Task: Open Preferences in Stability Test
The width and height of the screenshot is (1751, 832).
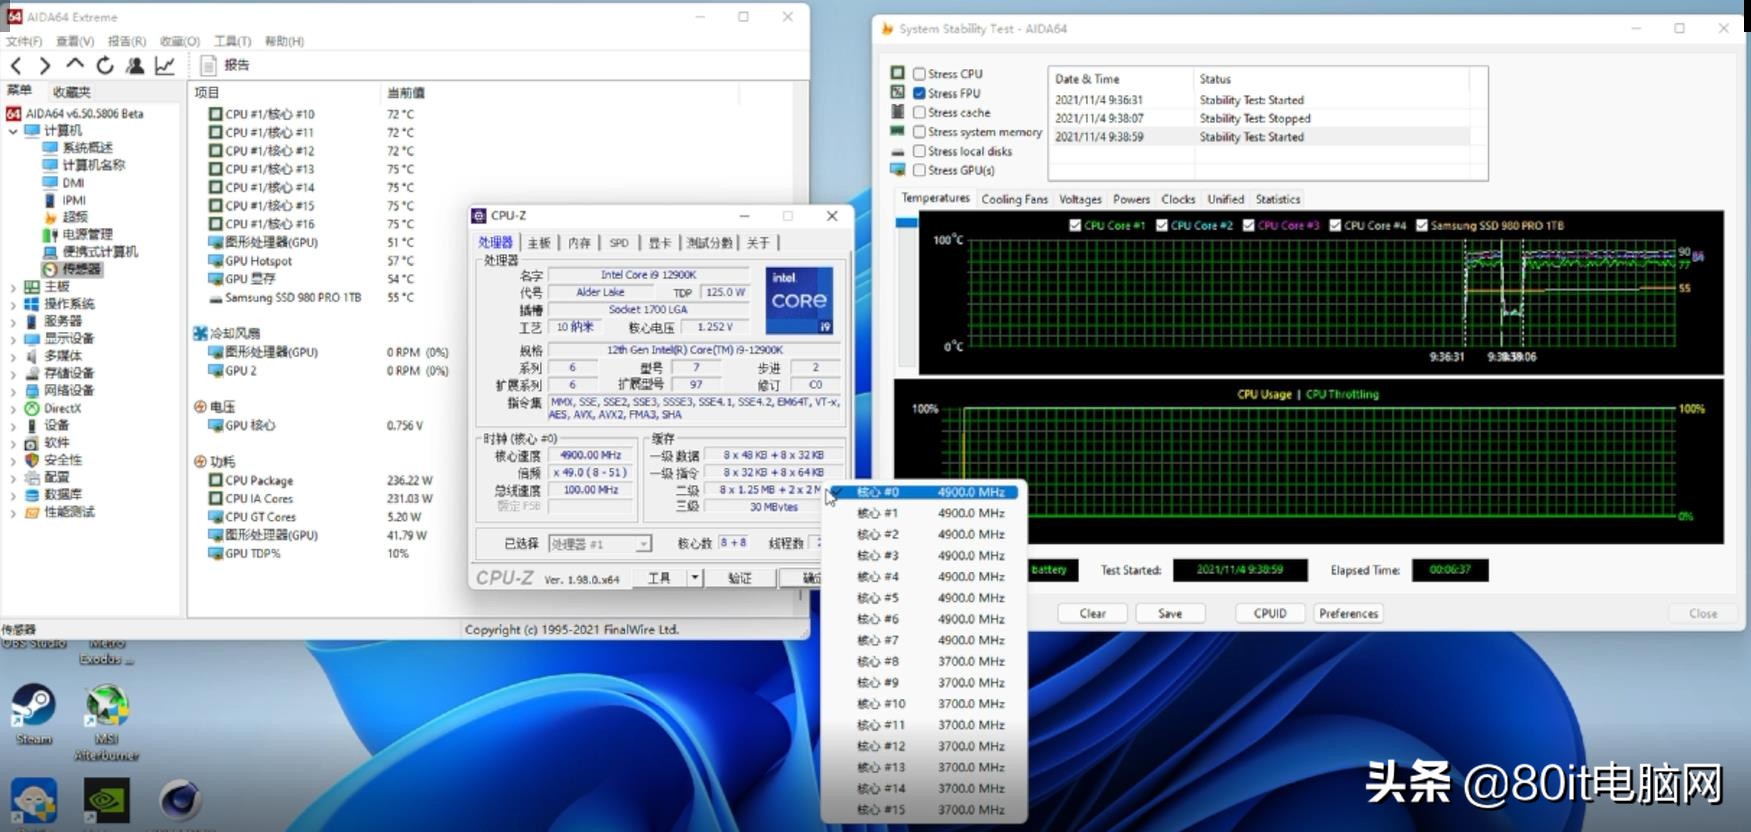Action: (x=1348, y=613)
